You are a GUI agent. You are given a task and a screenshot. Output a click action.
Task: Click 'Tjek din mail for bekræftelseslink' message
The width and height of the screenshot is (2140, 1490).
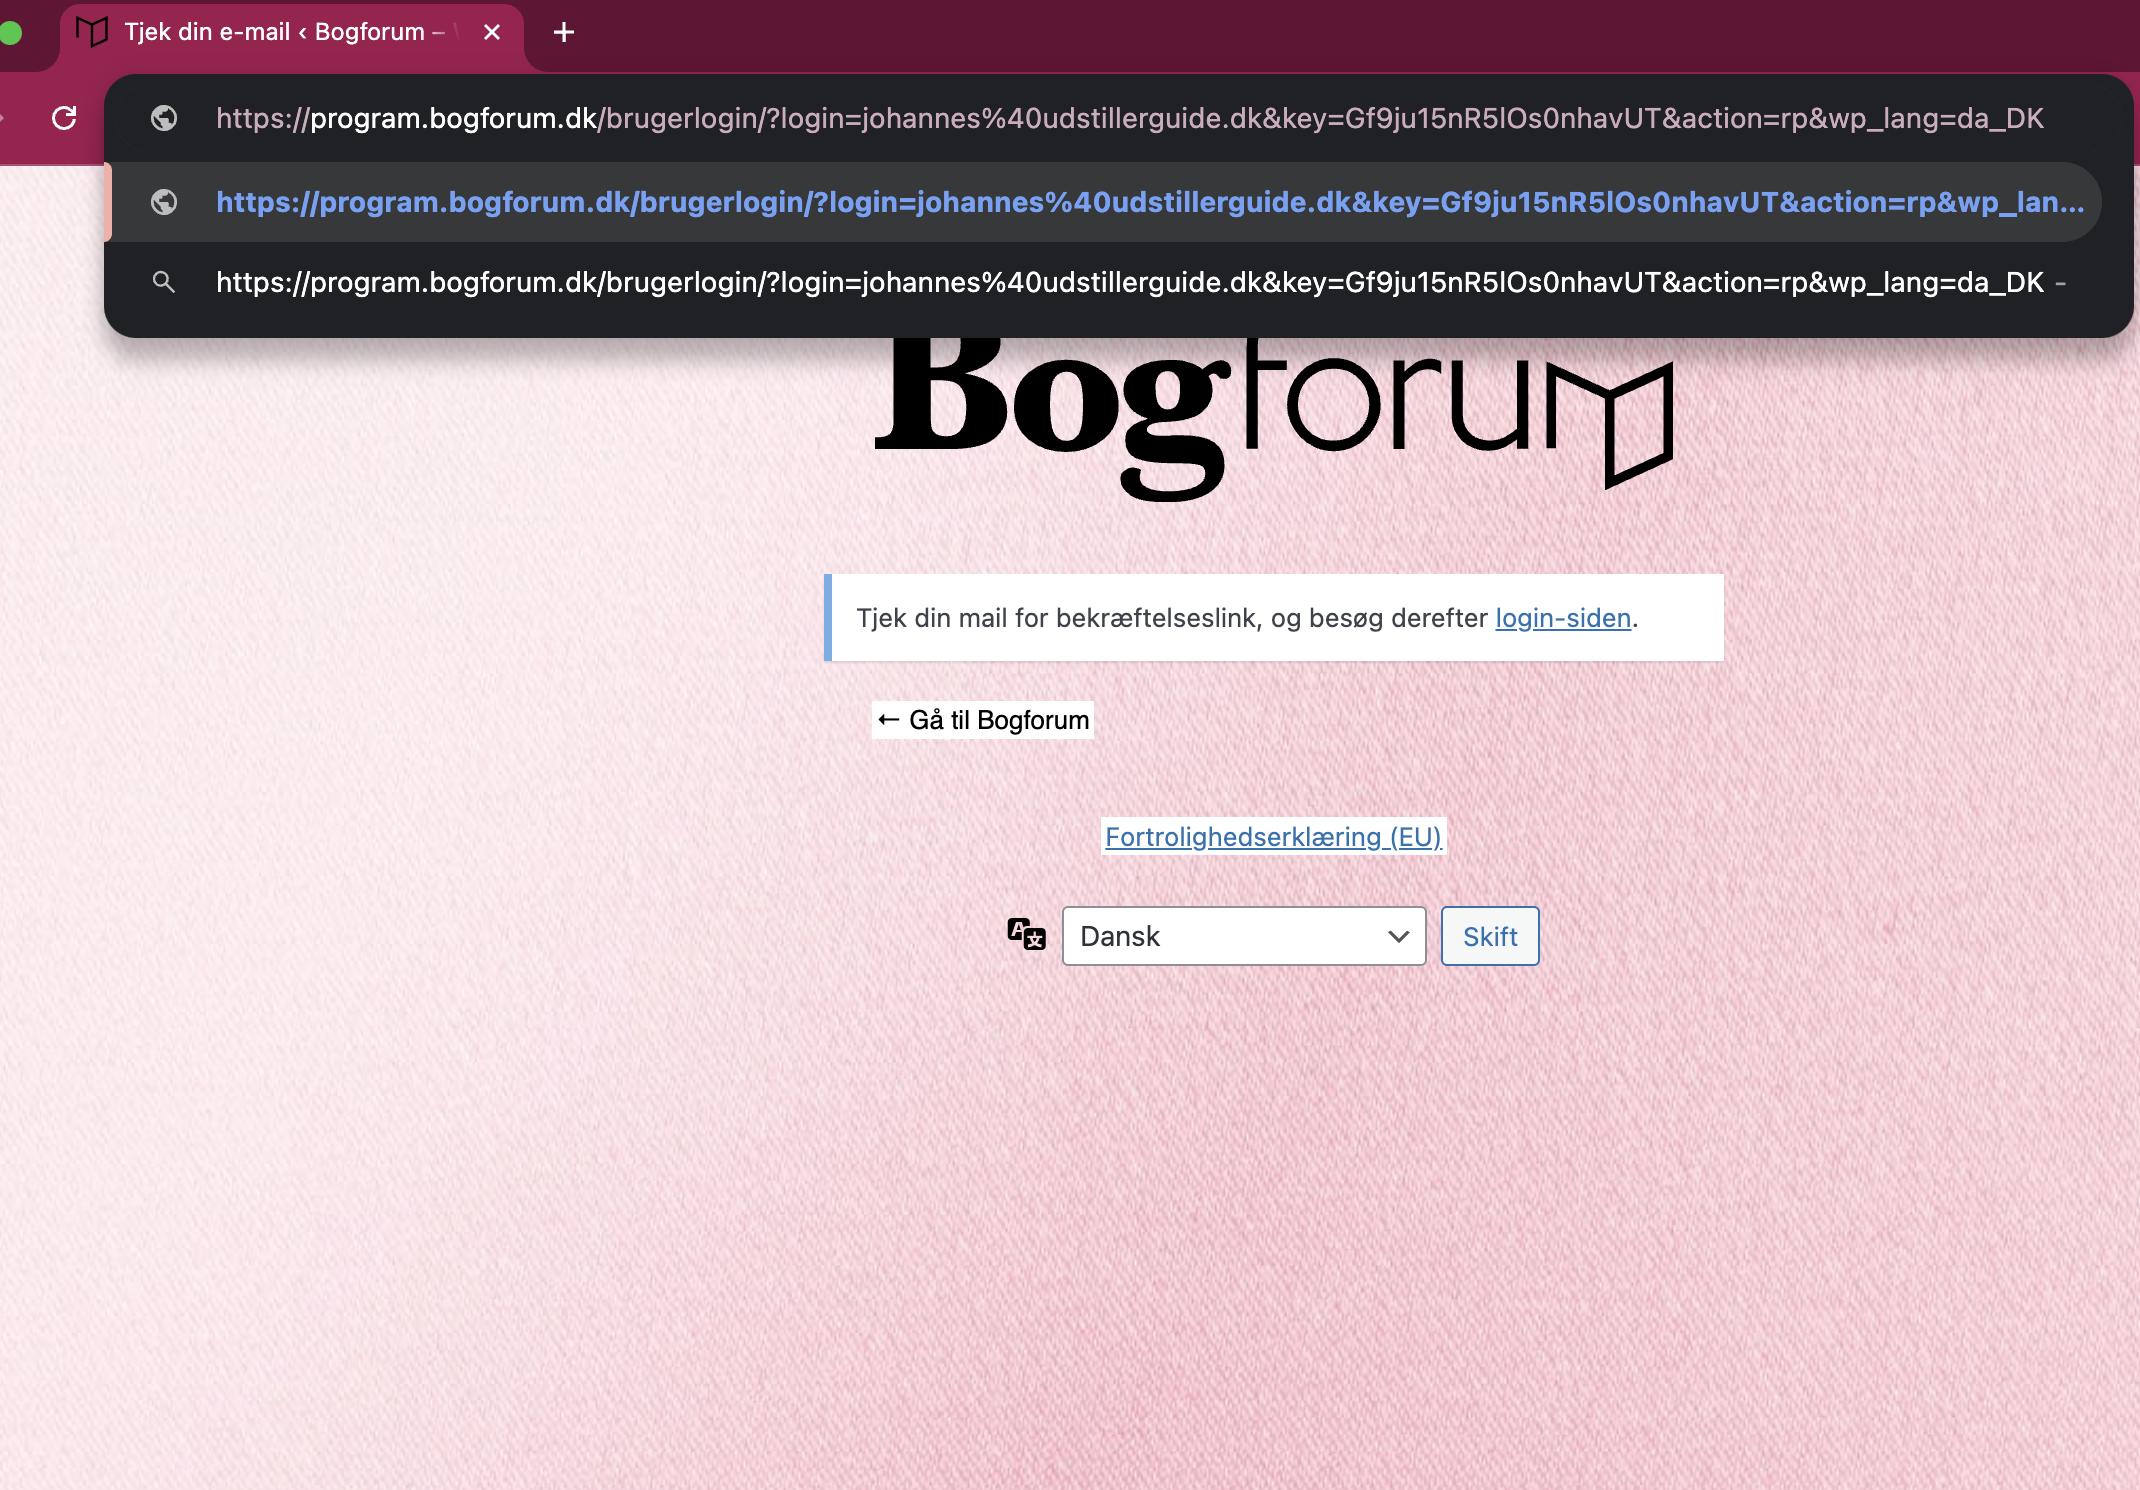tap(1274, 618)
